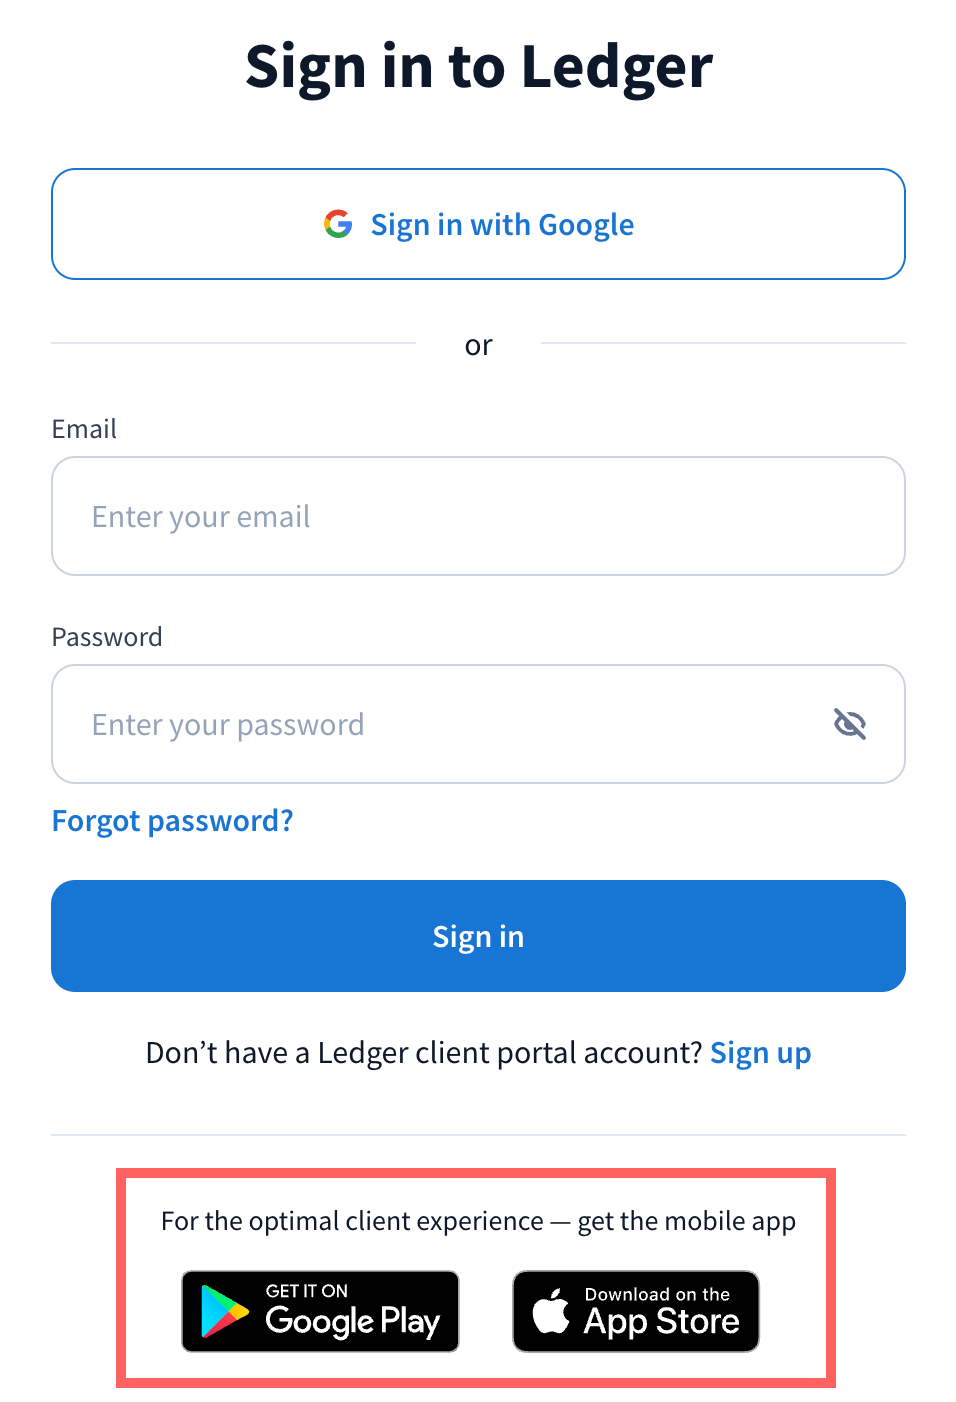This screenshot has width=956, height=1402.
Task: Click the Google G logo icon
Action: point(338,224)
